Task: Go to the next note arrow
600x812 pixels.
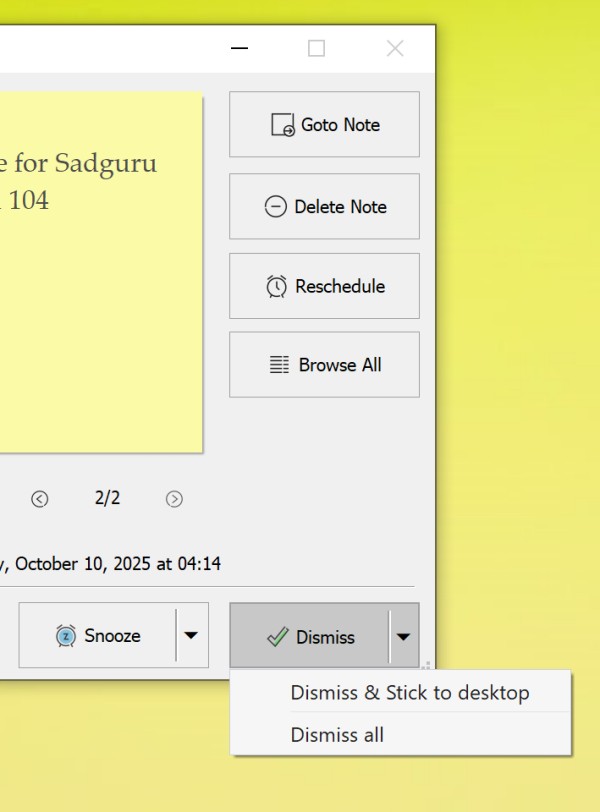Action: coord(174,499)
